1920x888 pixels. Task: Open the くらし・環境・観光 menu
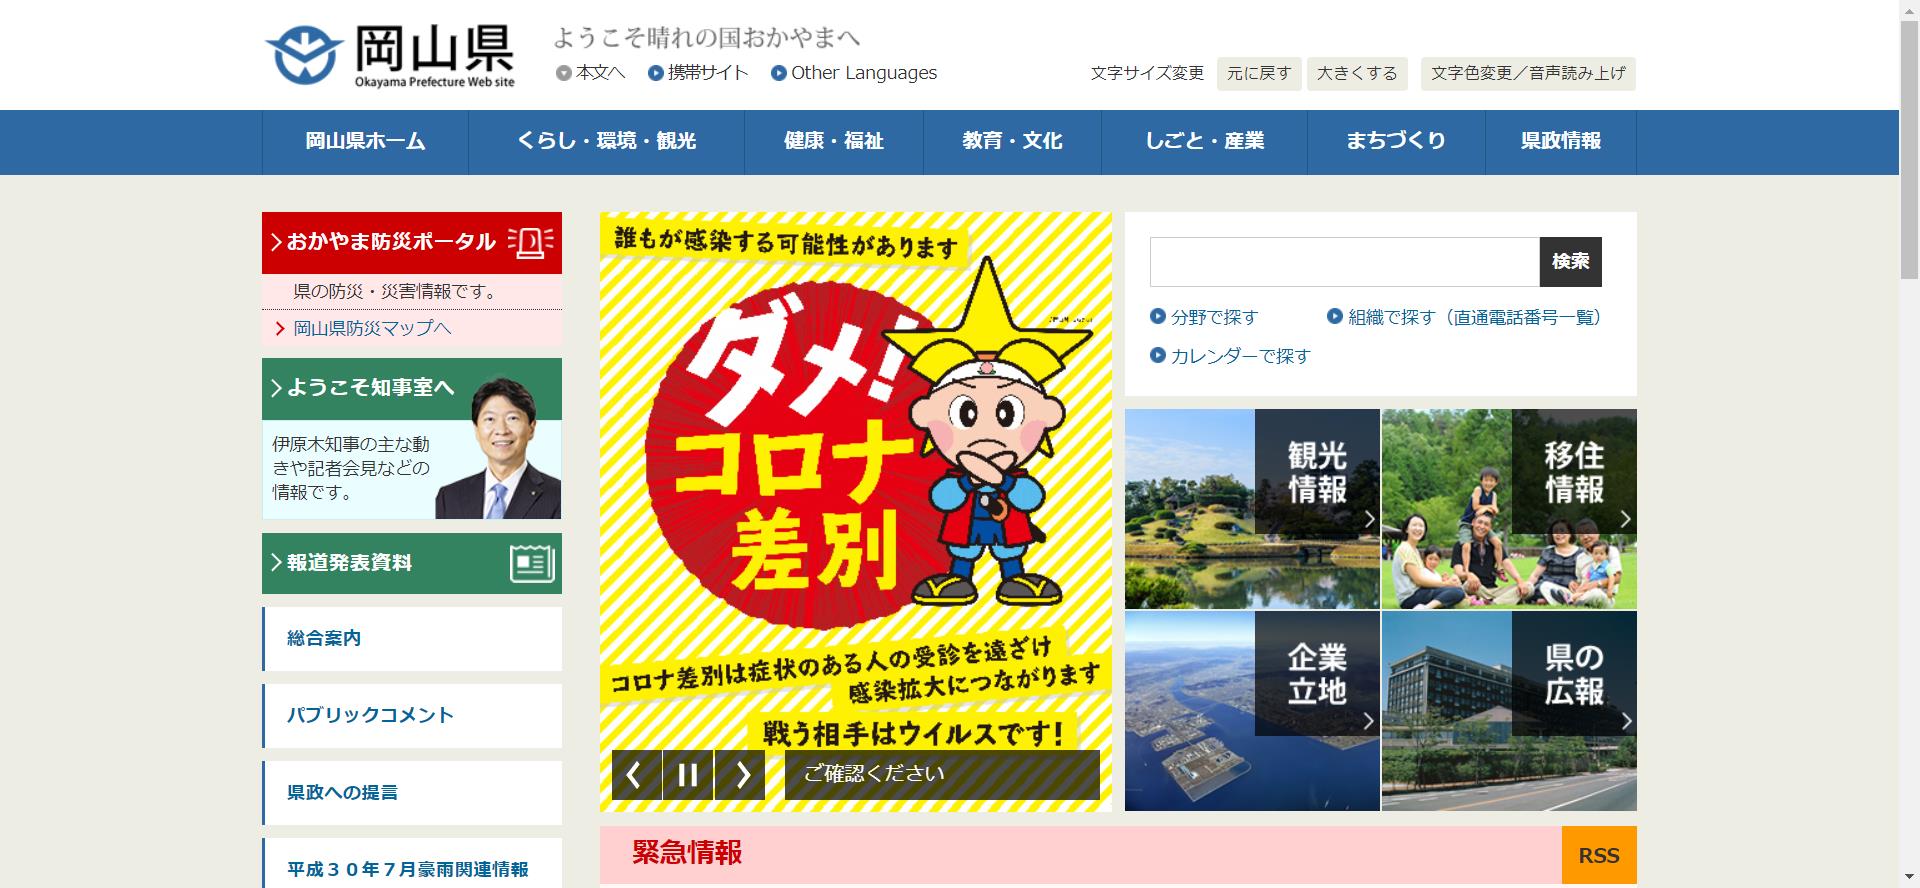tap(606, 142)
